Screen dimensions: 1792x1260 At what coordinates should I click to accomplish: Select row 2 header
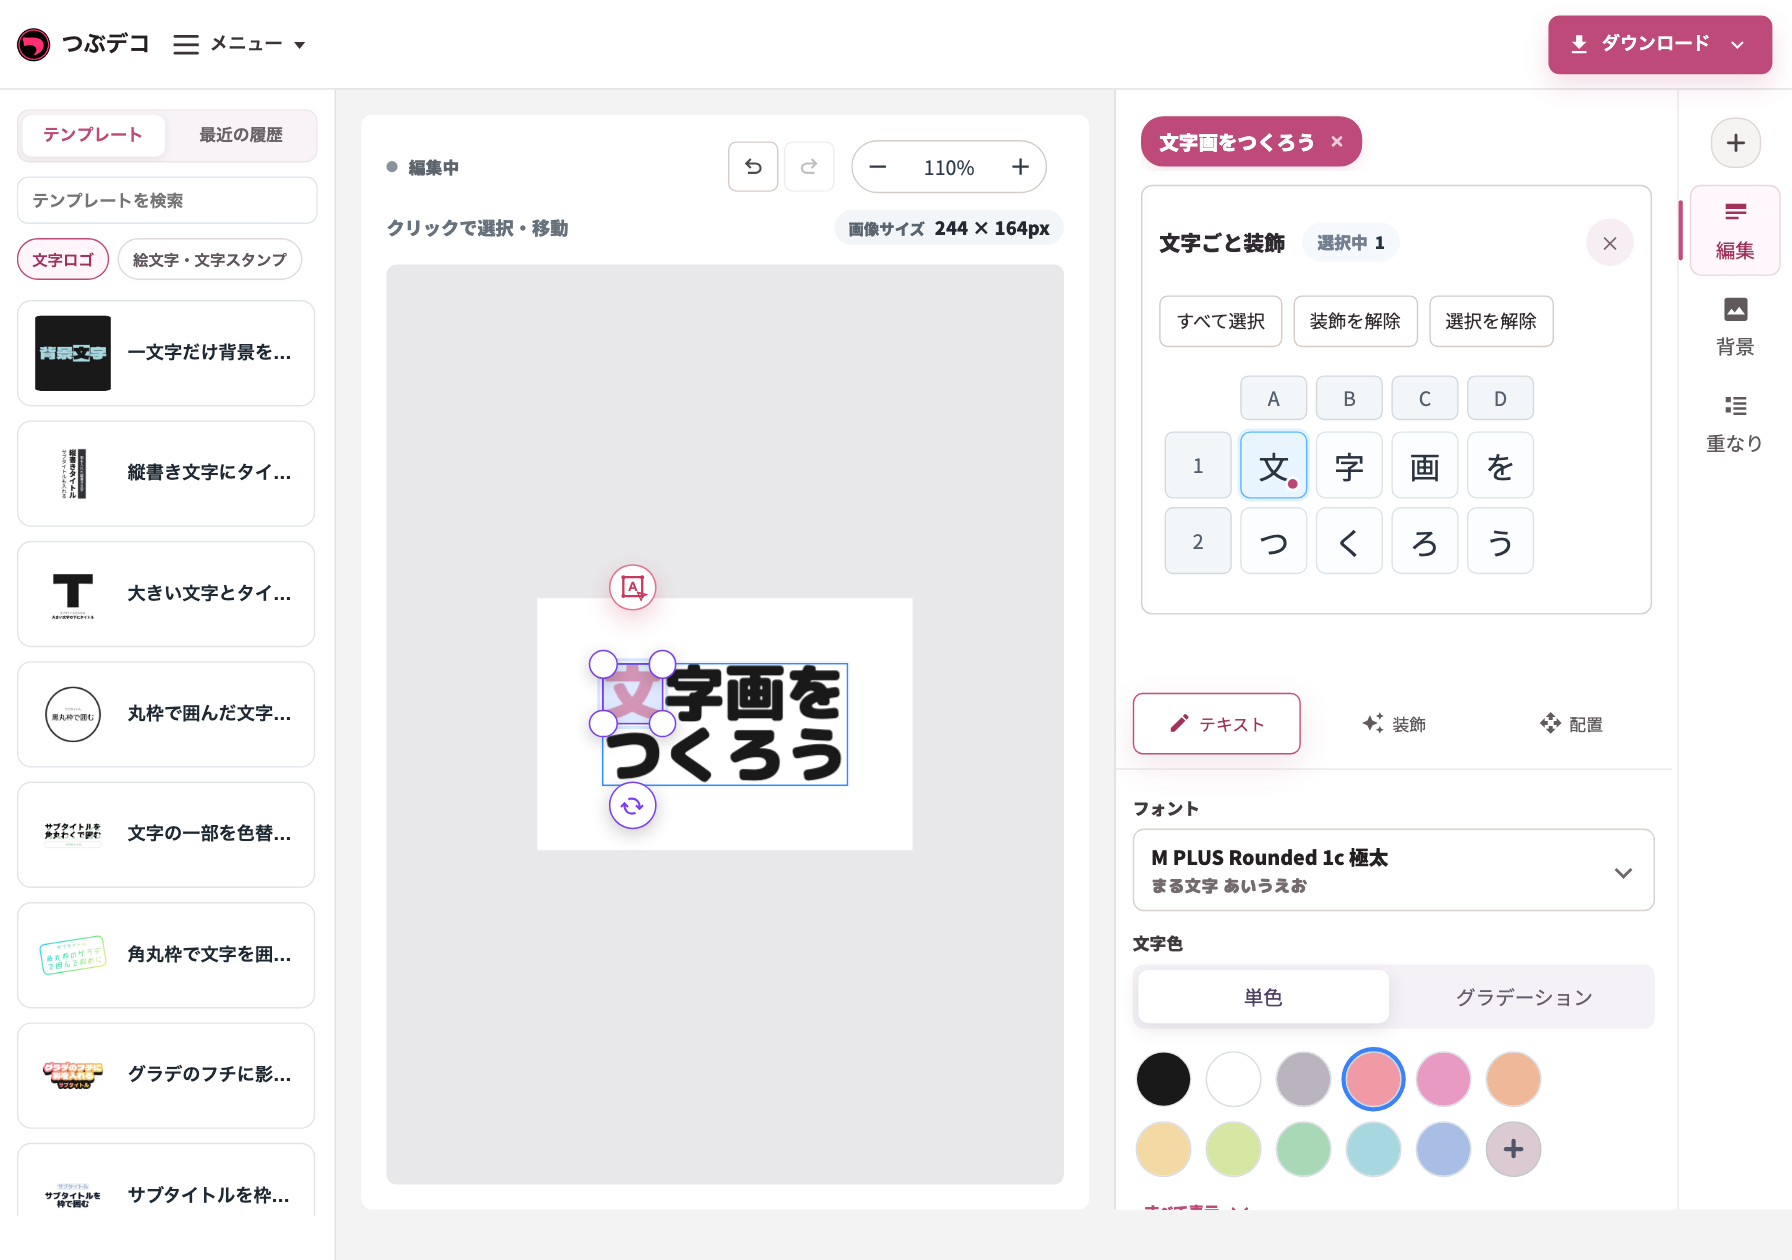[1198, 541]
